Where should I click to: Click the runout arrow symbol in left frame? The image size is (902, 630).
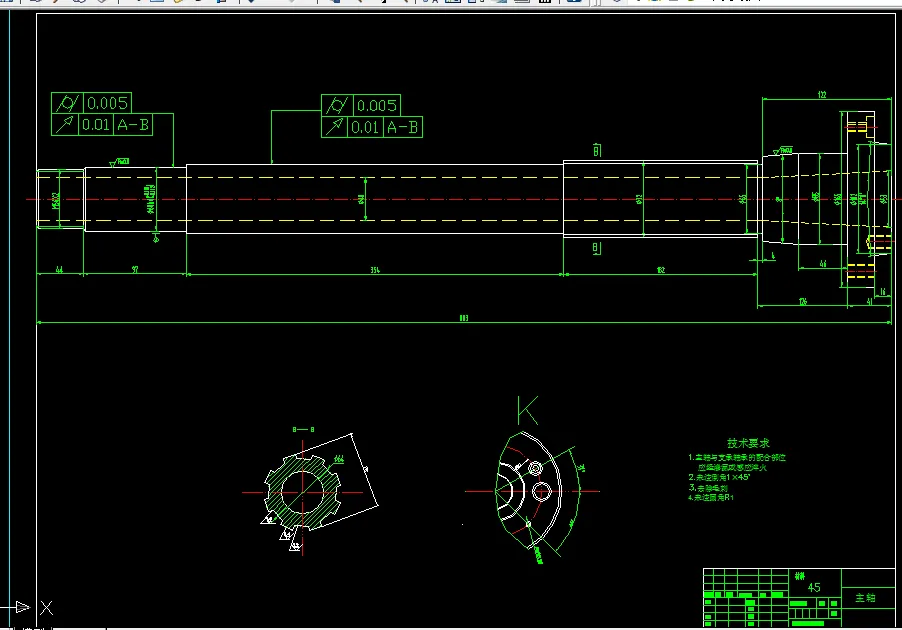[65, 125]
